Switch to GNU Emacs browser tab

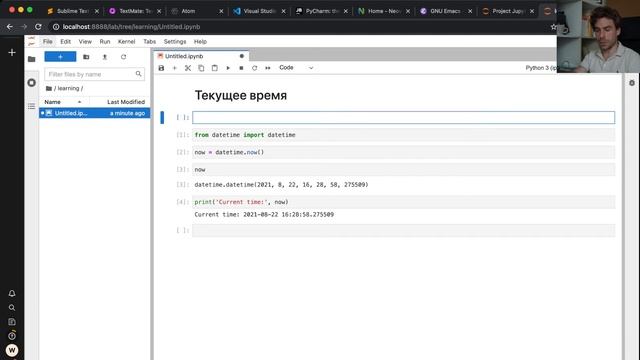(446, 11)
